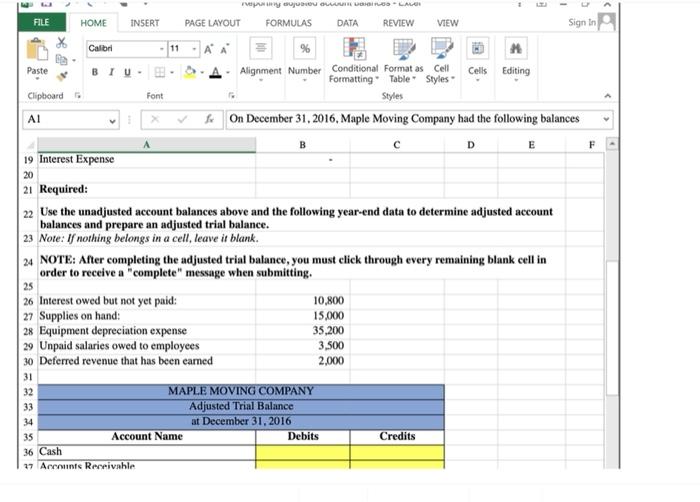The image size is (700, 502).
Task: Click the Copy icon
Action: coord(61,59)
